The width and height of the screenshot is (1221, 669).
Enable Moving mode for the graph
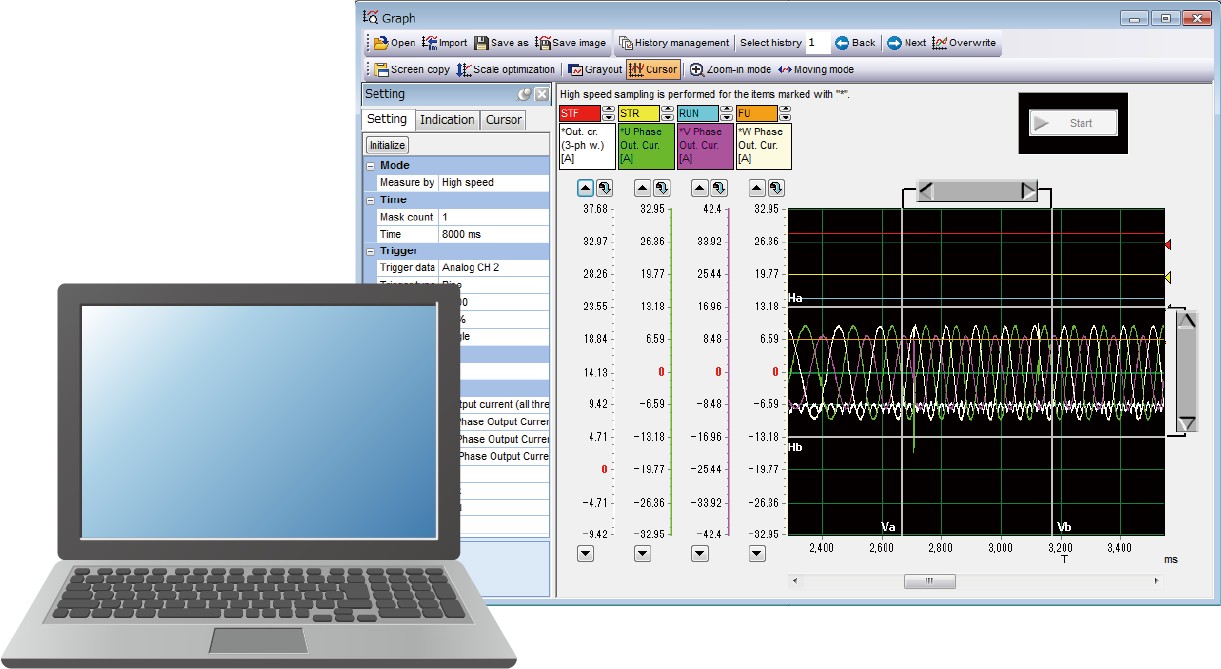(815, 70)
